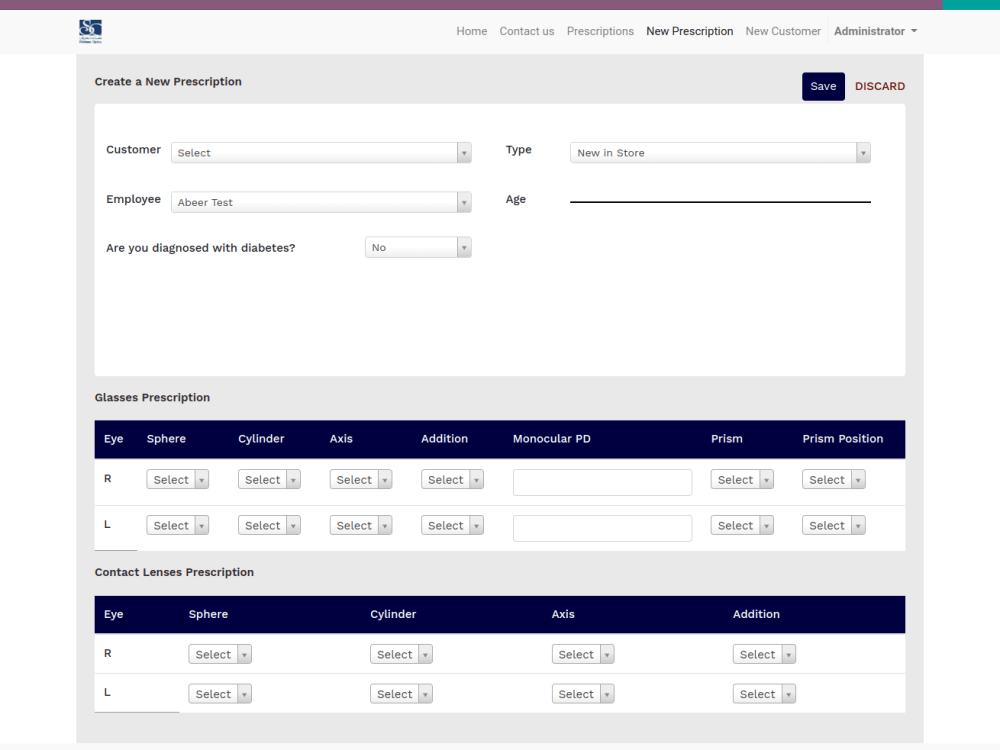This screenshot has height=750, width=1000.
Task: Open contact lenses Sphere dropdown for right eye
Action: click(219, 654)
